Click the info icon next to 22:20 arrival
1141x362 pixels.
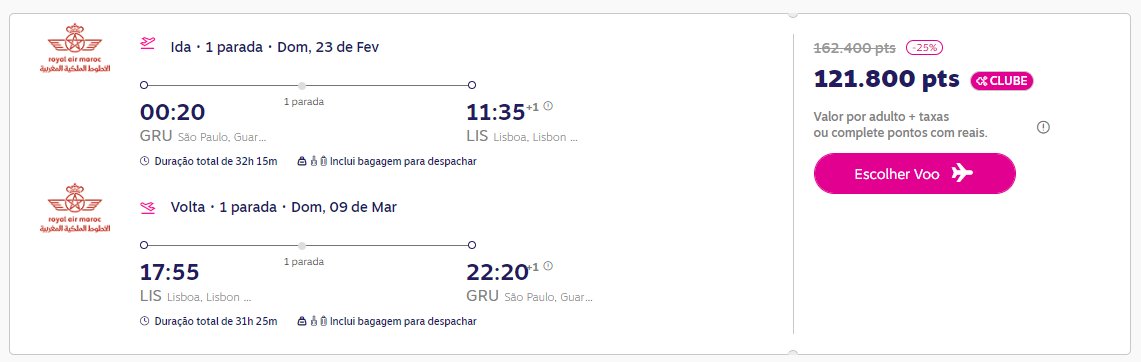coord(548,266)
